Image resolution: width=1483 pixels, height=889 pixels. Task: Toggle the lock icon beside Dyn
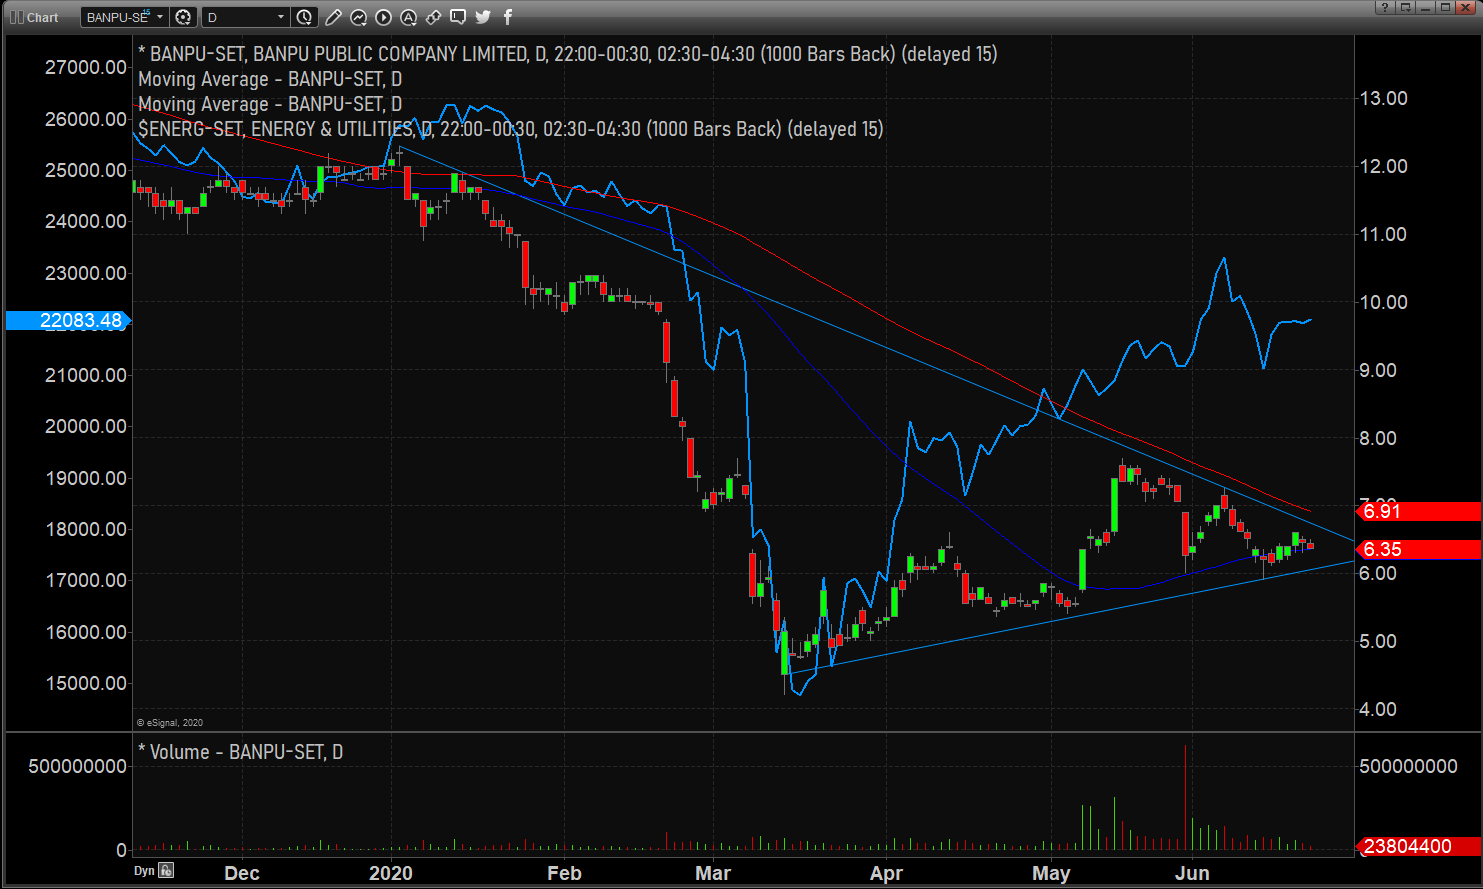(166, 871)
